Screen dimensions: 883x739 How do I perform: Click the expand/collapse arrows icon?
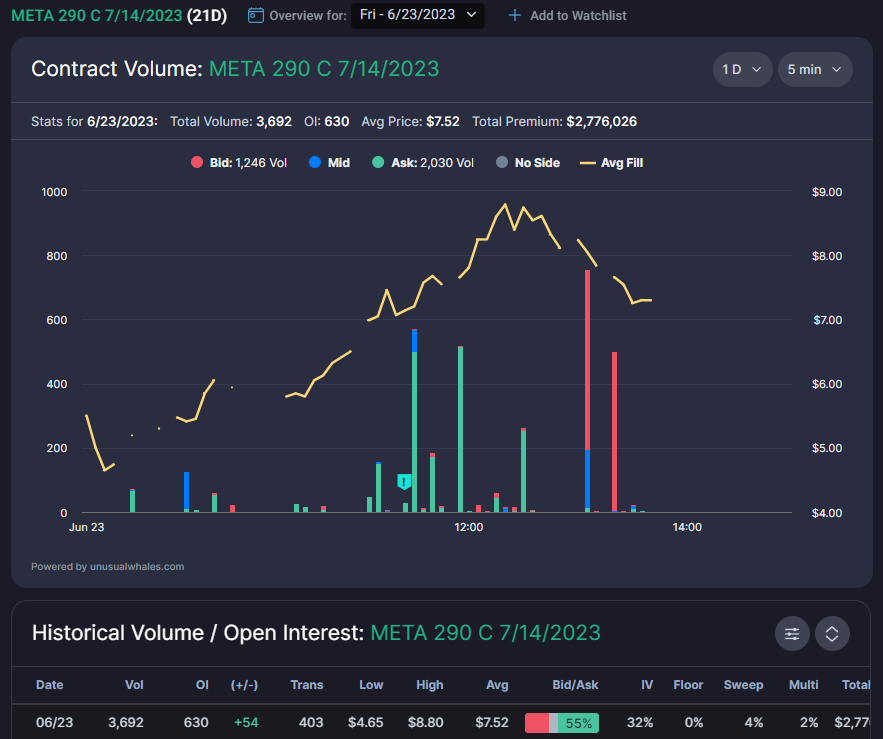click(x=832, y=634)
